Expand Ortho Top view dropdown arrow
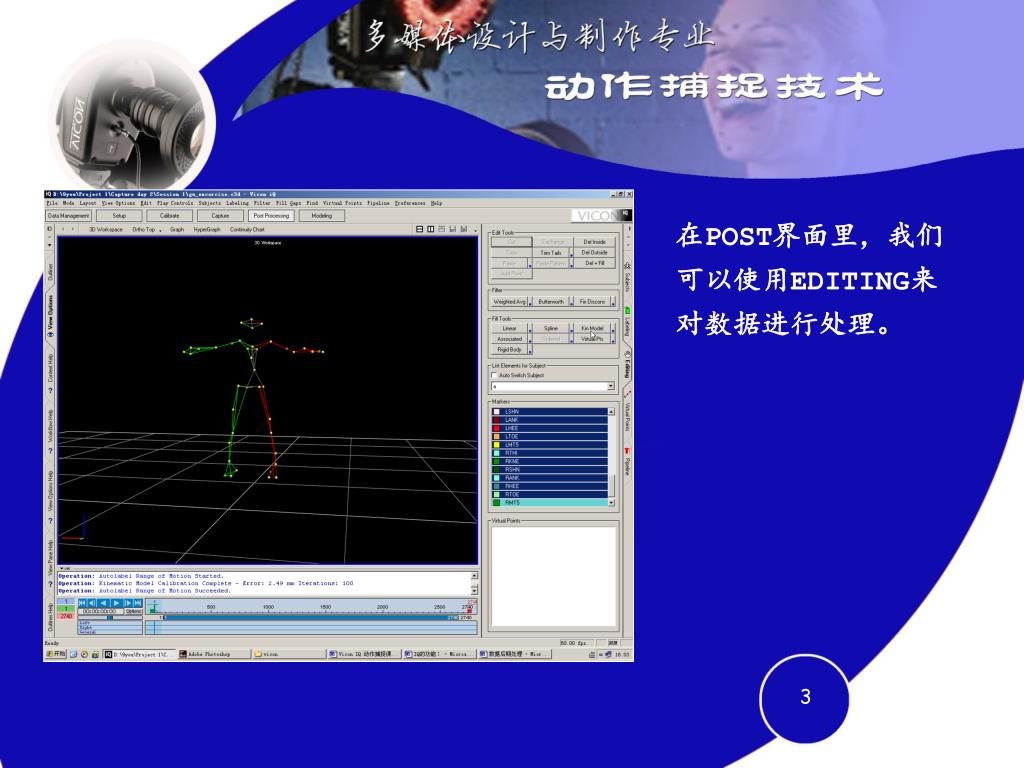Screen dimensions: 1024x768 [160, 231]
